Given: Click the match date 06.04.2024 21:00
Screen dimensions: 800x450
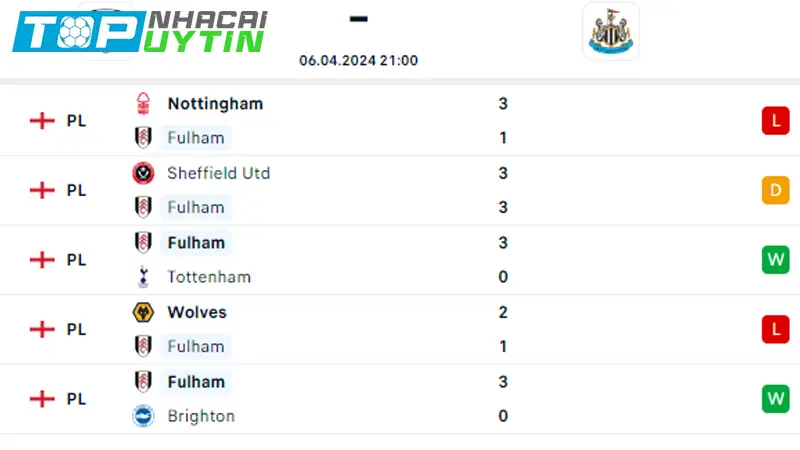Looking at the screenshot, I should tap(358, 60).
